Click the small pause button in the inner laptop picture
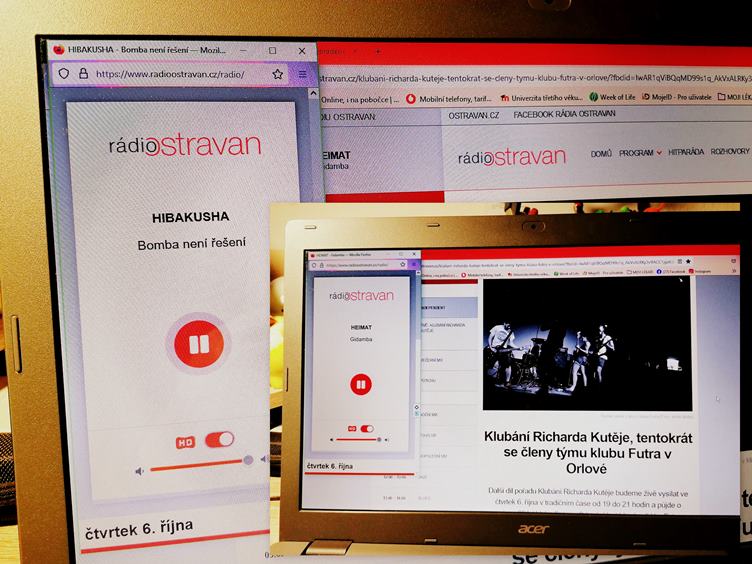 tap(361, 384)
